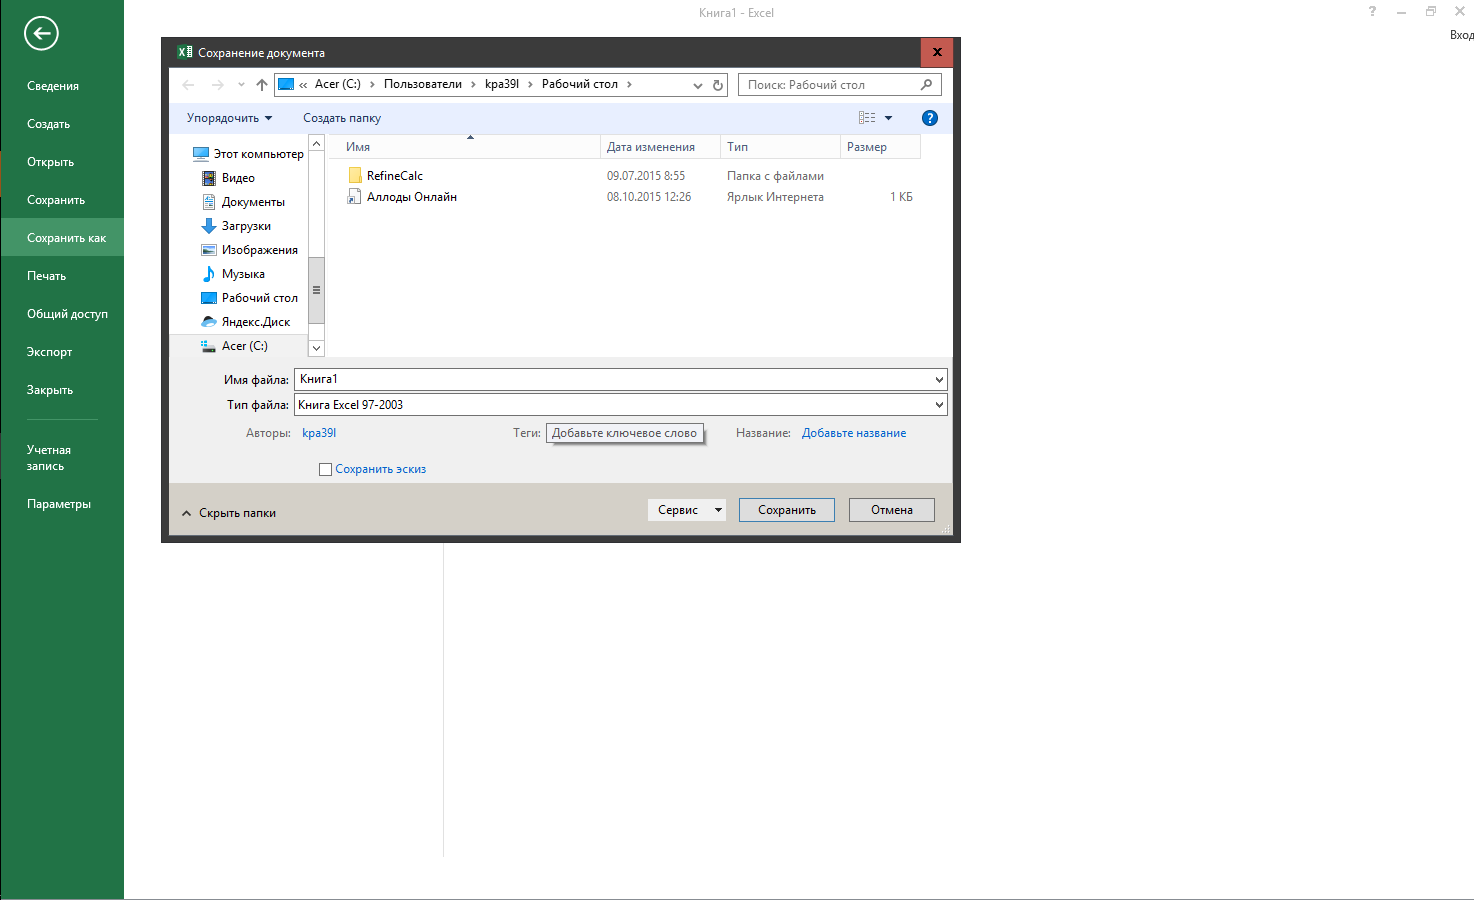Click the author link kpa39l
This screenshot has height=900, width=1474.
(319, 433)
